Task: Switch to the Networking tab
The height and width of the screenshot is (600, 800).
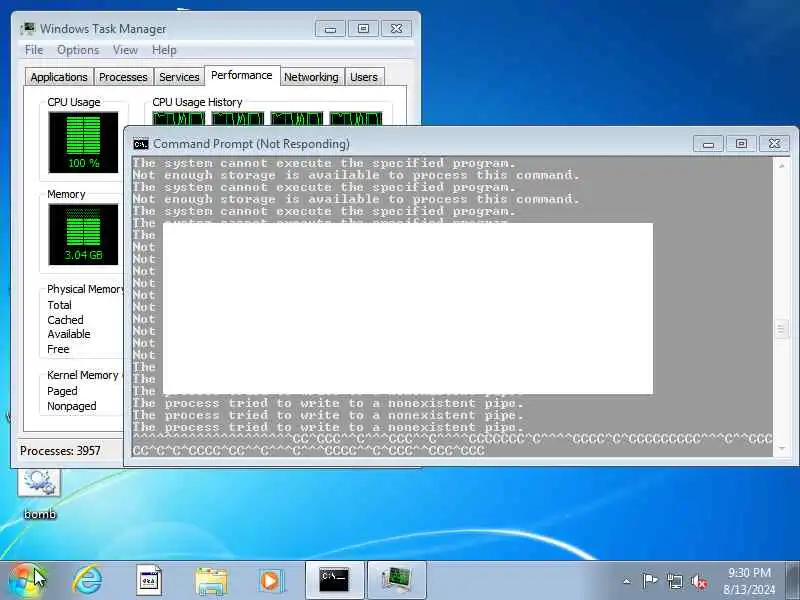Action: click(x=311, y=77)
